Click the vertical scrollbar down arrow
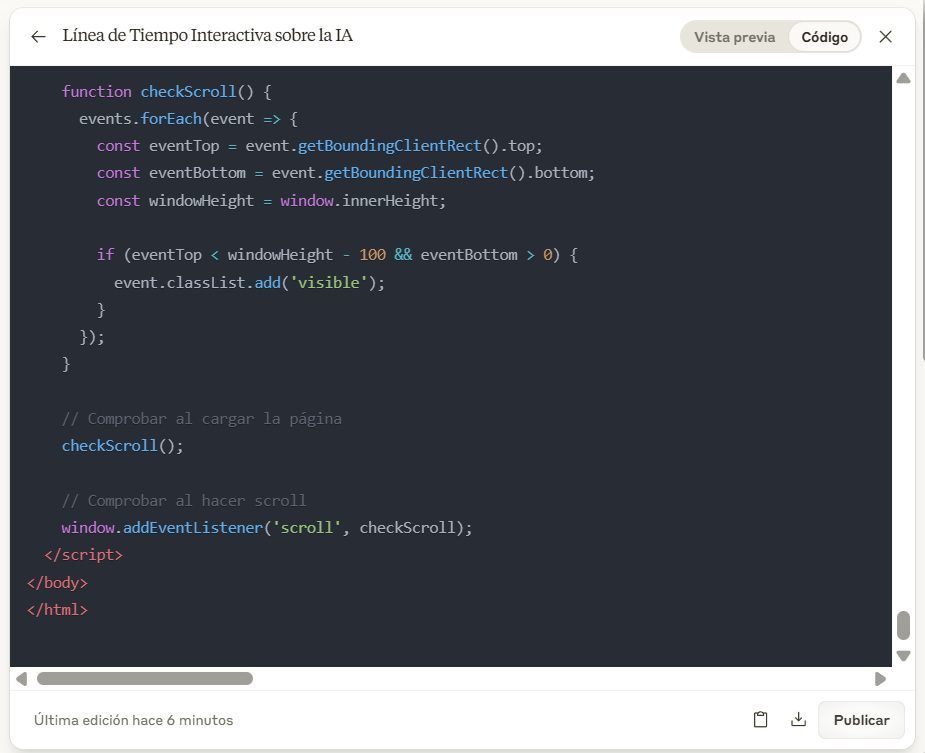 point(903,655)
